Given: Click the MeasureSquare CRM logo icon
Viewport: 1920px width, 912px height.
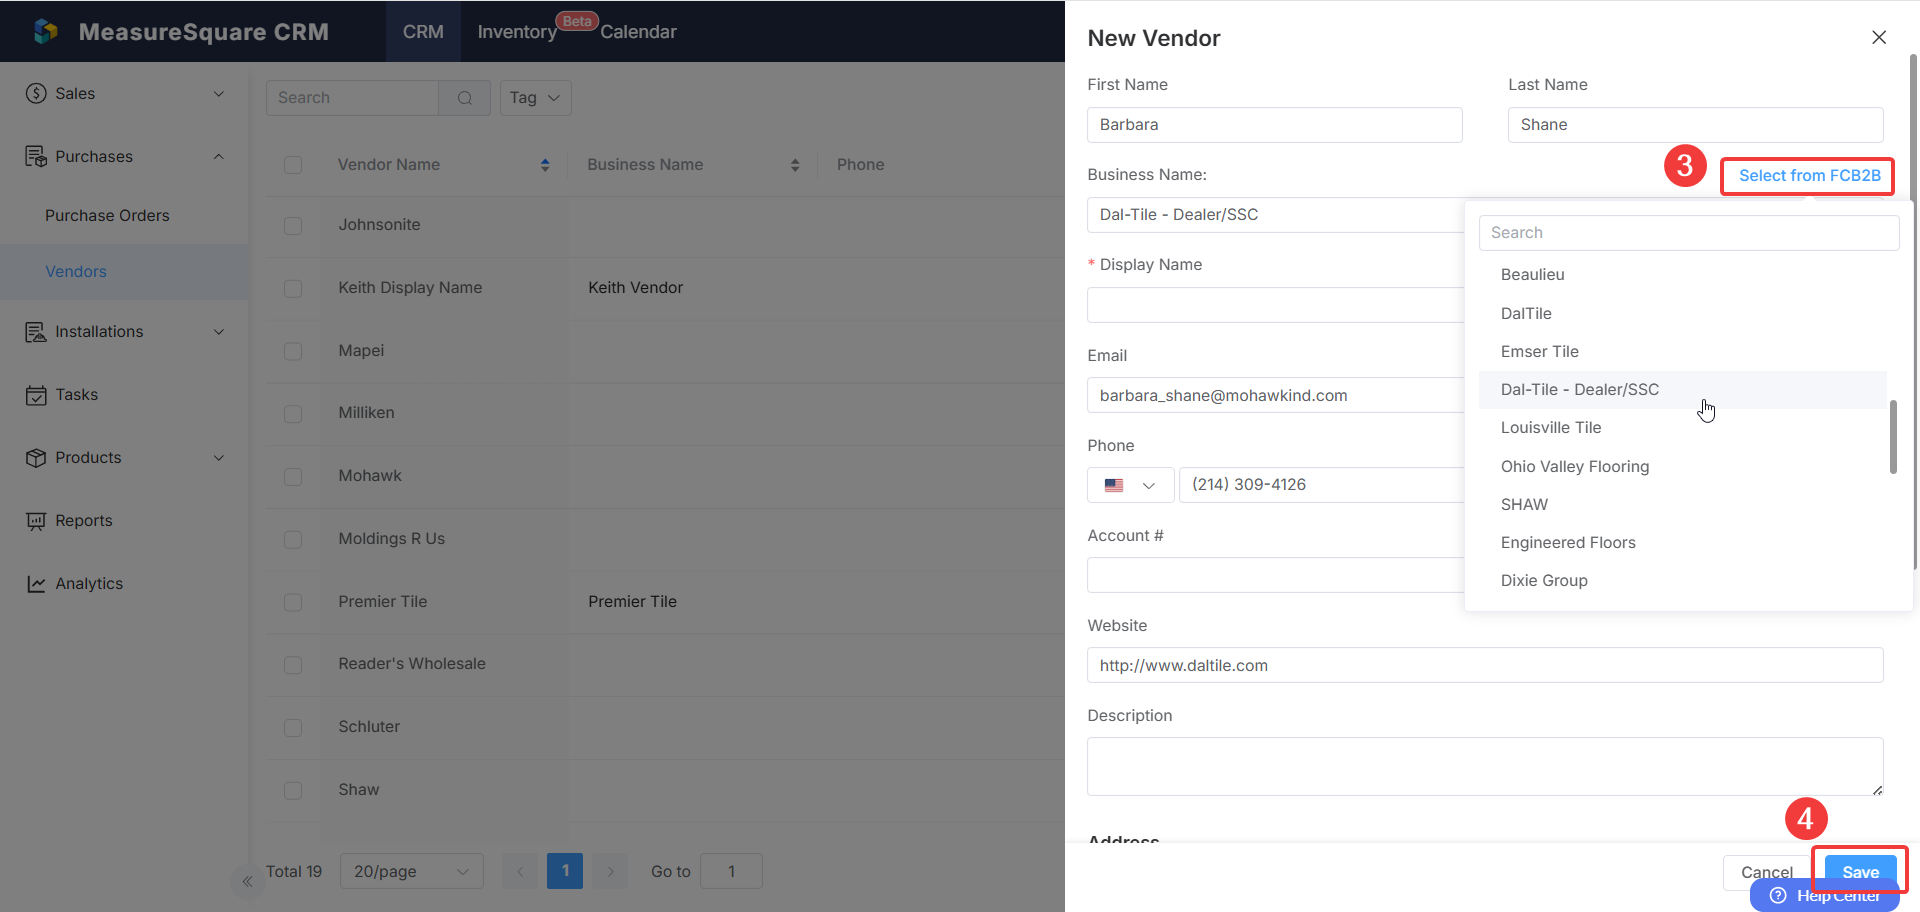Looking at the screenshot, I should tap(46, 31).
